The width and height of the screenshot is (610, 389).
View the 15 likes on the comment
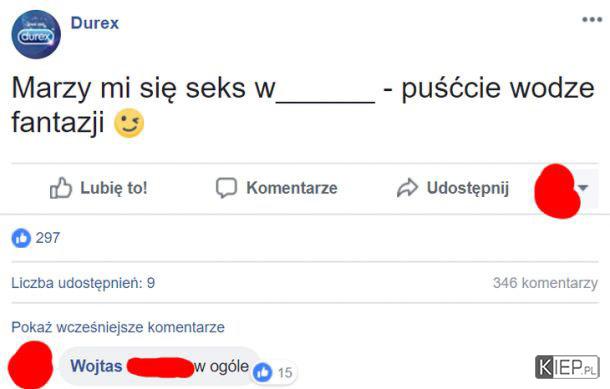tap(285, 373)
